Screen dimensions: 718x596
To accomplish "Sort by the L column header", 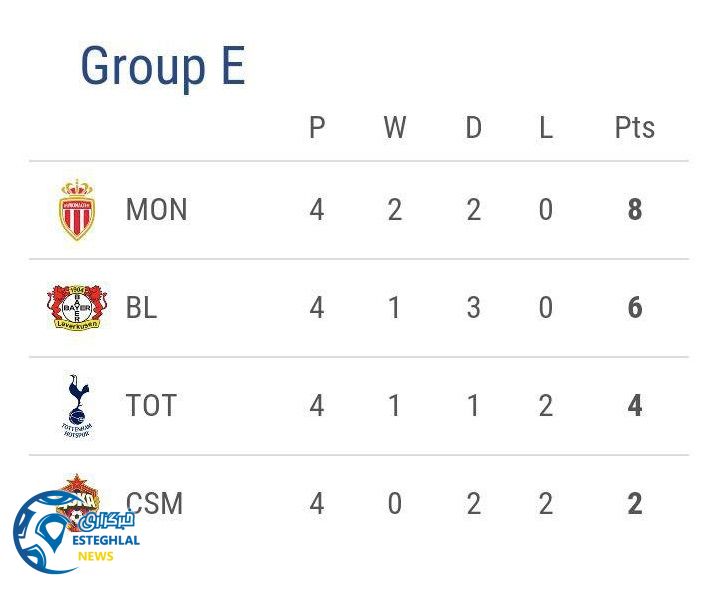I will (x=545, y=128).
